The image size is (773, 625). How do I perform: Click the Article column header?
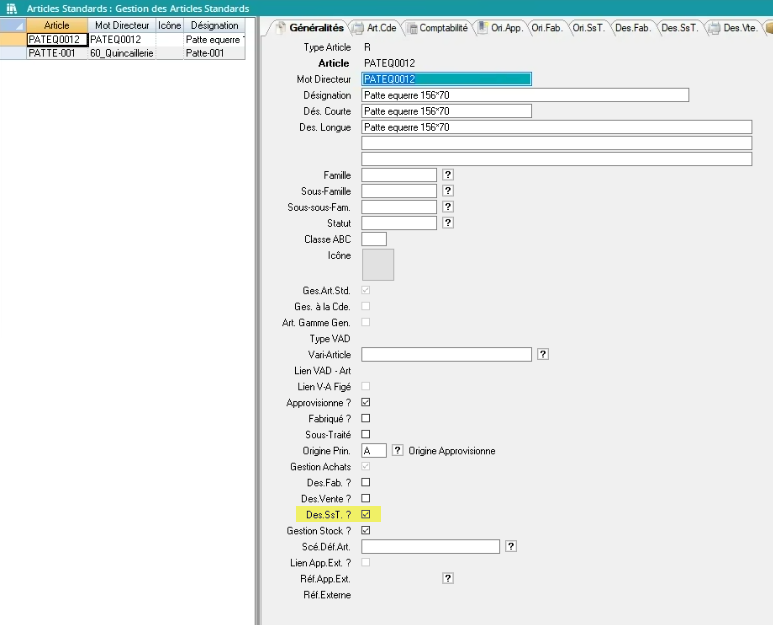click(x=57, y=25)
